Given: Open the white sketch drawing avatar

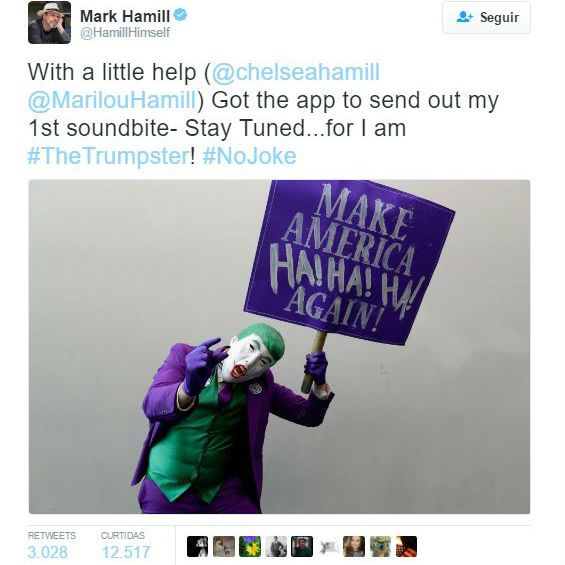Looking at the screenshot, I should [328, 546].
